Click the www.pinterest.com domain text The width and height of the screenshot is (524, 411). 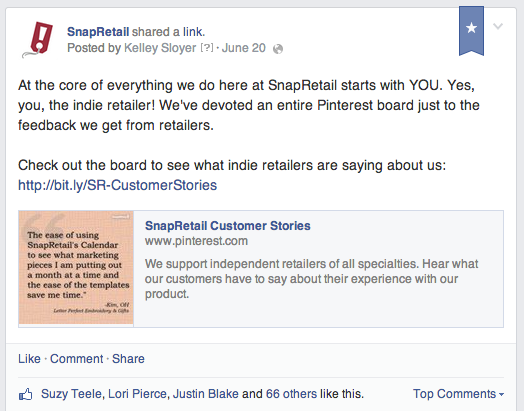pos(196,241)
